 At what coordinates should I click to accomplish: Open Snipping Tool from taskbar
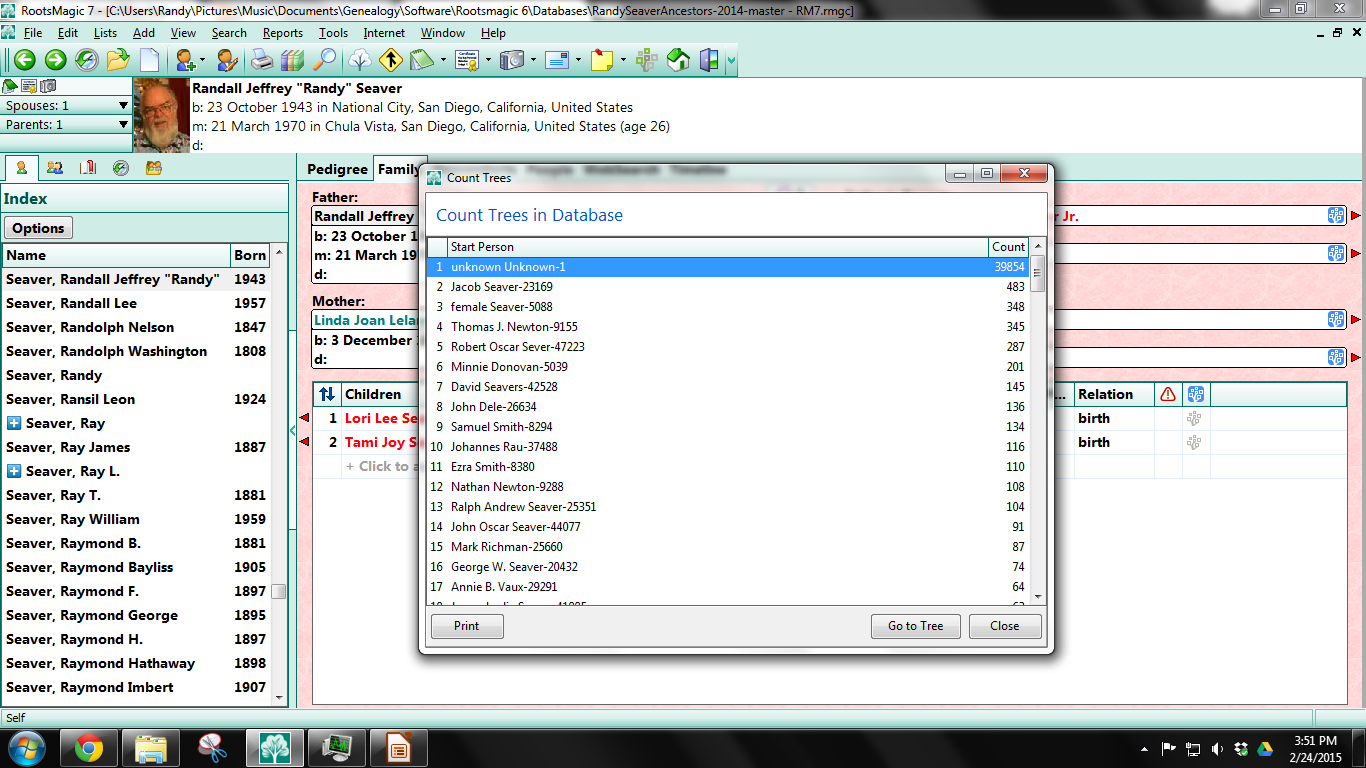pos(212,748)
